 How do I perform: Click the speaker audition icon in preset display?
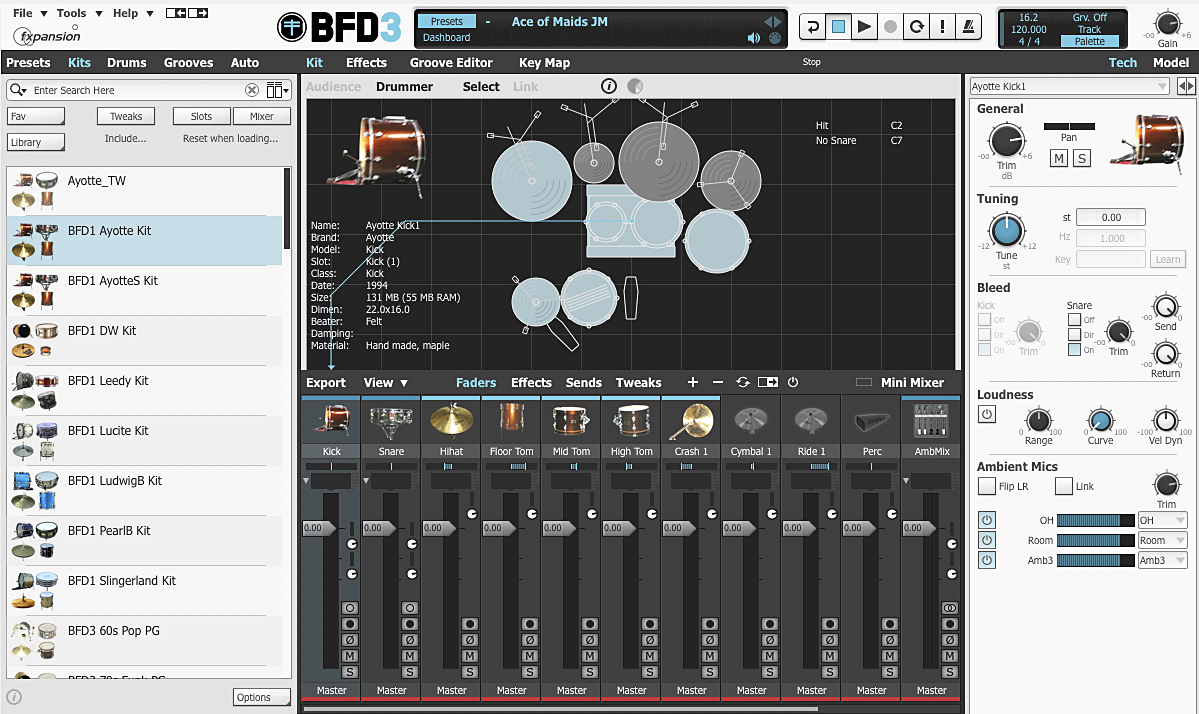pyautogui.click(x=753, y=37)
